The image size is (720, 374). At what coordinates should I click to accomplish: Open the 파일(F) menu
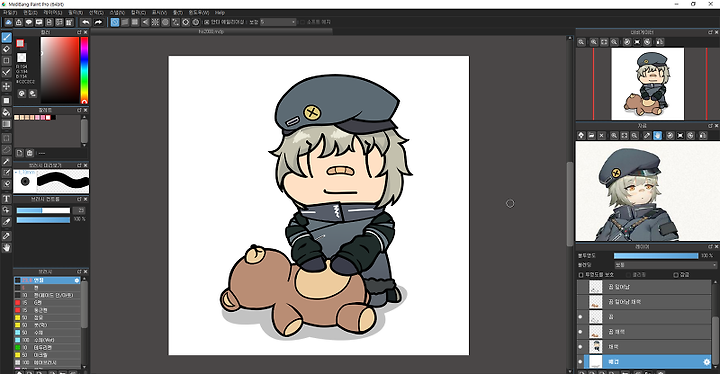10,13
